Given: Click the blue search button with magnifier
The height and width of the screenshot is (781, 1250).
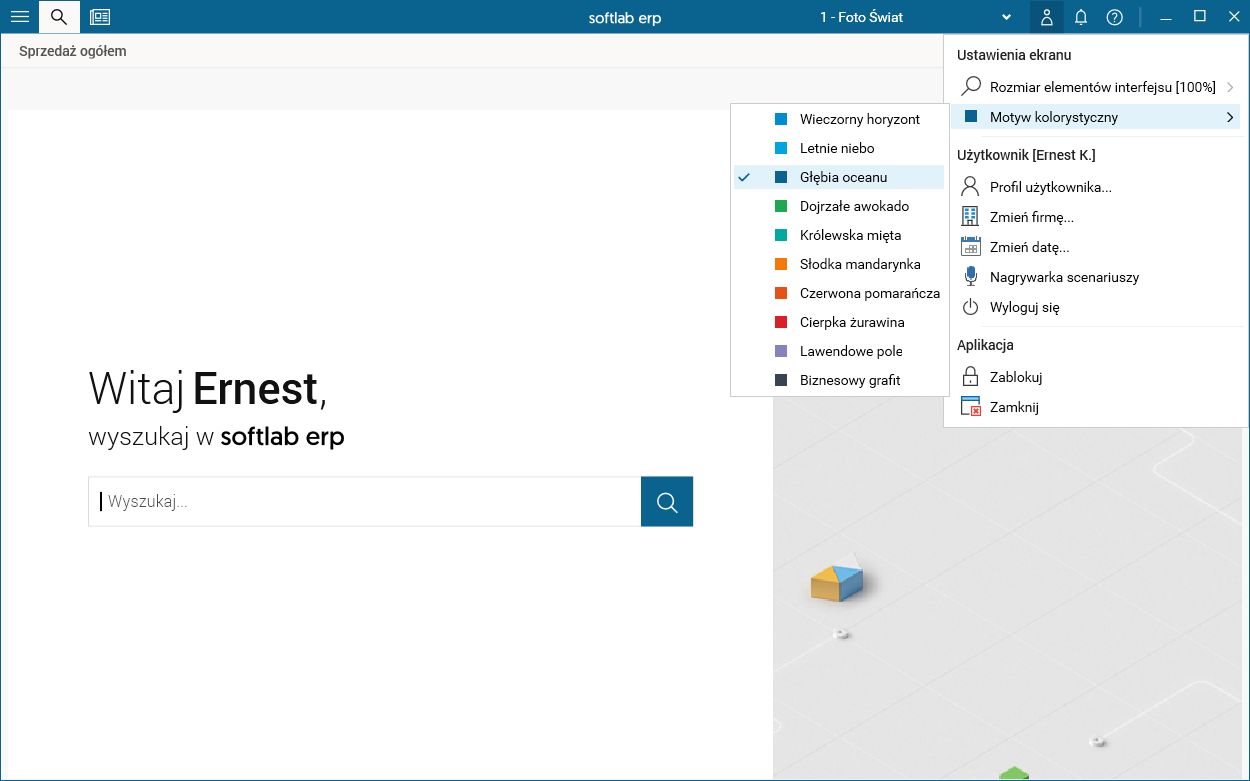Looking at the screenshot, I should (x=667, y=502).
